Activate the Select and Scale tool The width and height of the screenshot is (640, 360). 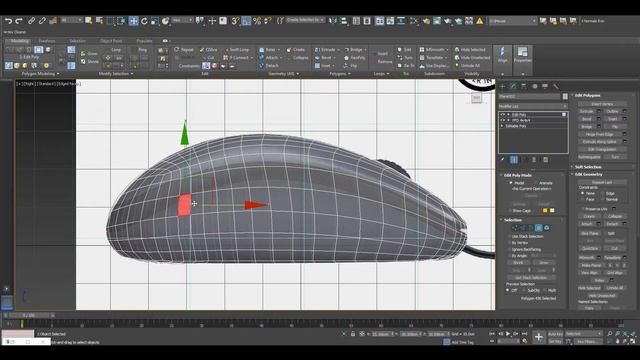click(x=155, y=21)
